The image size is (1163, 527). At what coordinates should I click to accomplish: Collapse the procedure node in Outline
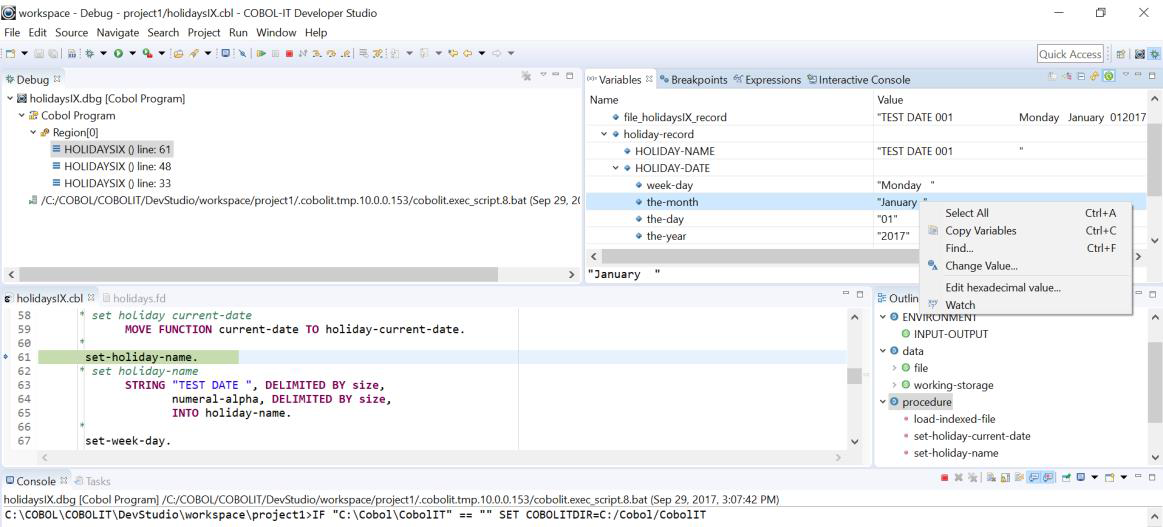[882, 402]
